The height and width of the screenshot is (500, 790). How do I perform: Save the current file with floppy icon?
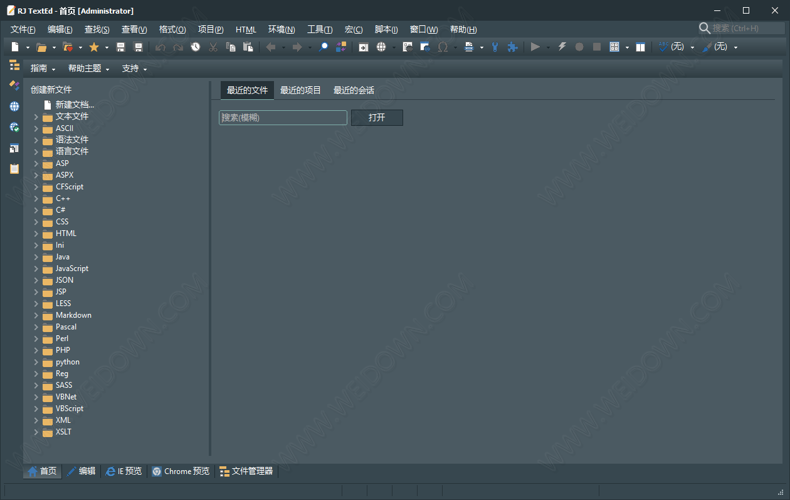click(x=120, y=47)
